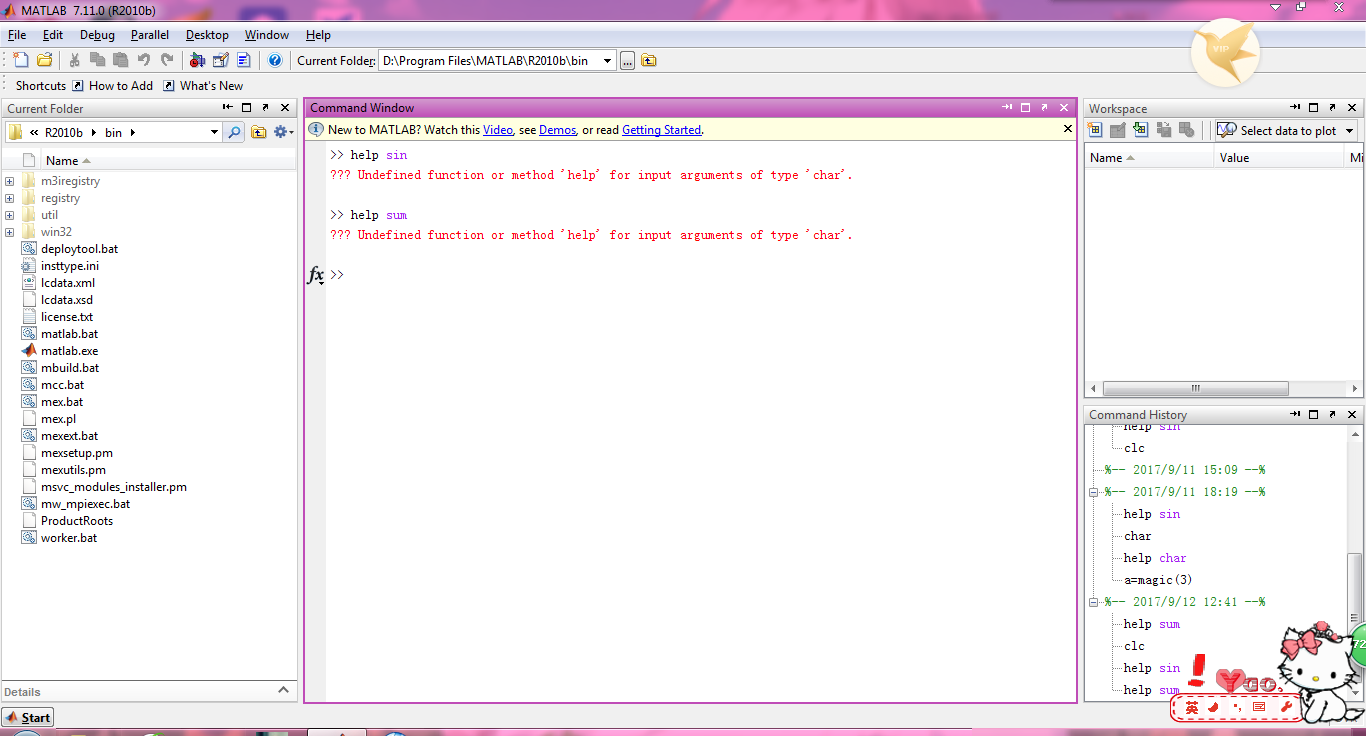Click the Open file folder icon
Viewport: 1366px width, 736px height.
(x=44, y=60)
